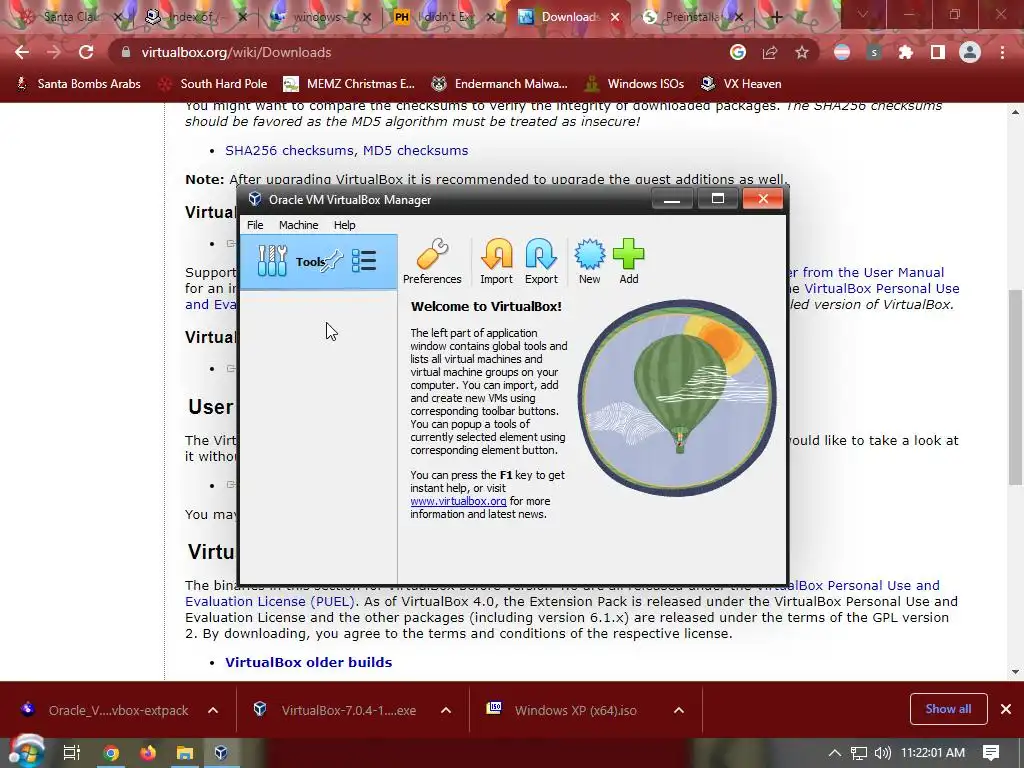Select the Tools item in VirtualBox sidebar
Viewport: 1024px width, 768px height.
coord(318,262)
